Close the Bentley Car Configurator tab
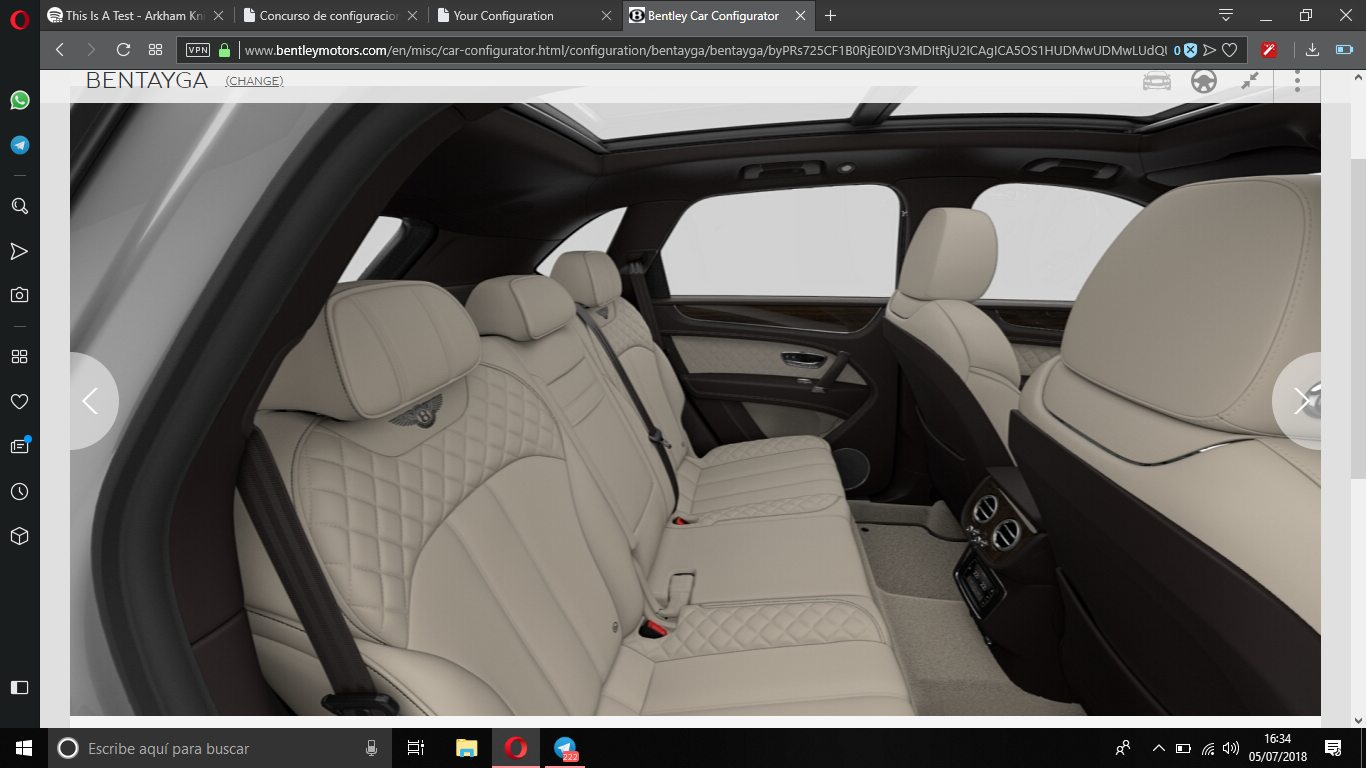Screen dimensions: 1366x768 [x=800, y=16]
